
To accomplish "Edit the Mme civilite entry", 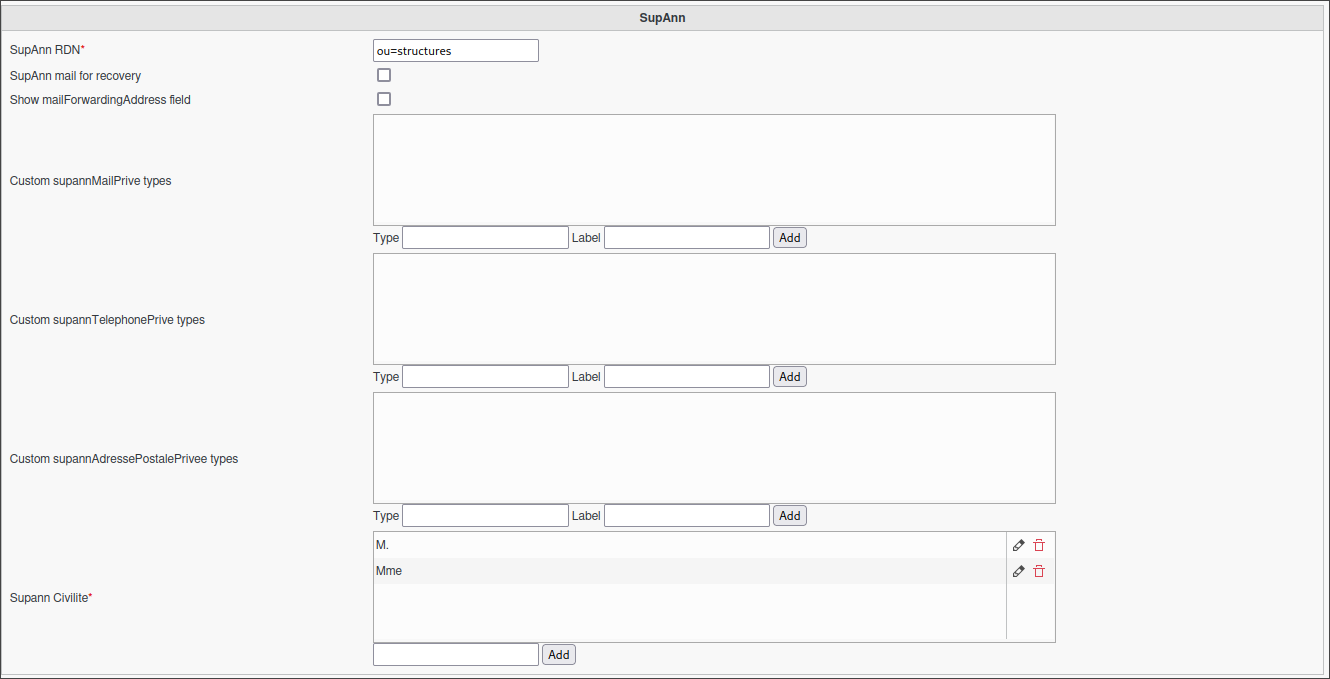I will pos(1019,571).
